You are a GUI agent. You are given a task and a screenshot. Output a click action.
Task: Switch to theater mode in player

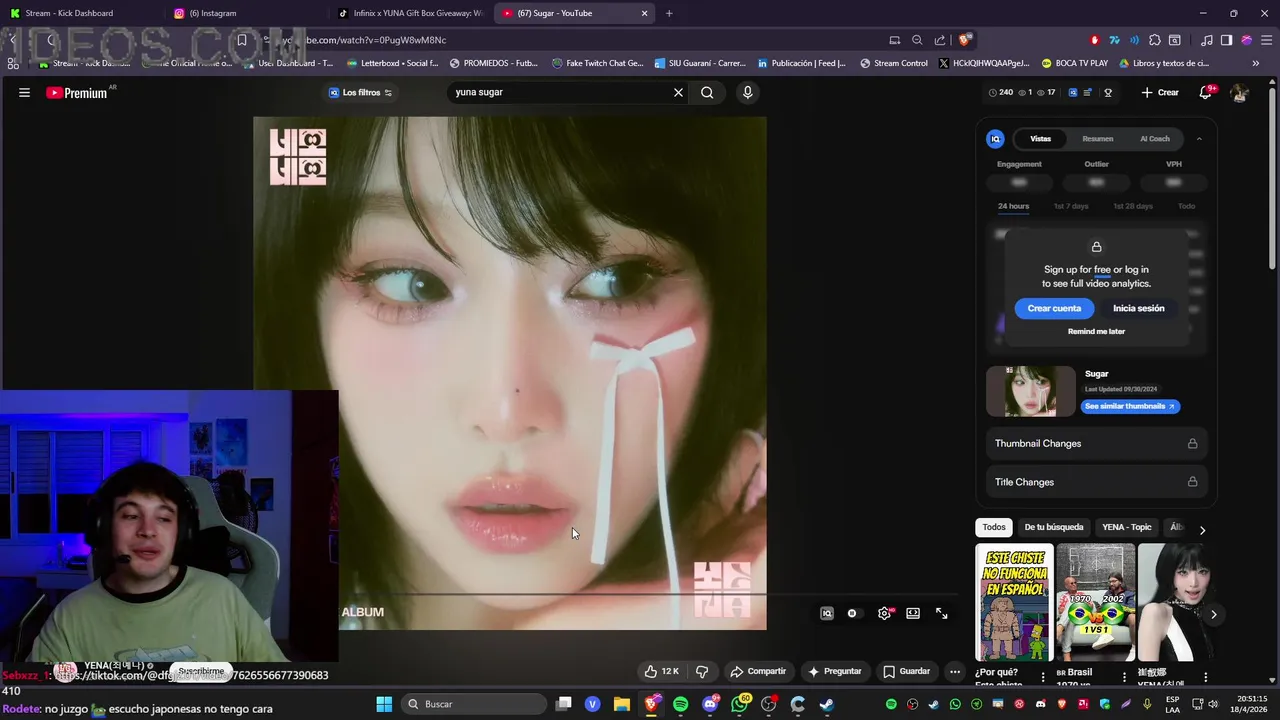click(913, 613)
